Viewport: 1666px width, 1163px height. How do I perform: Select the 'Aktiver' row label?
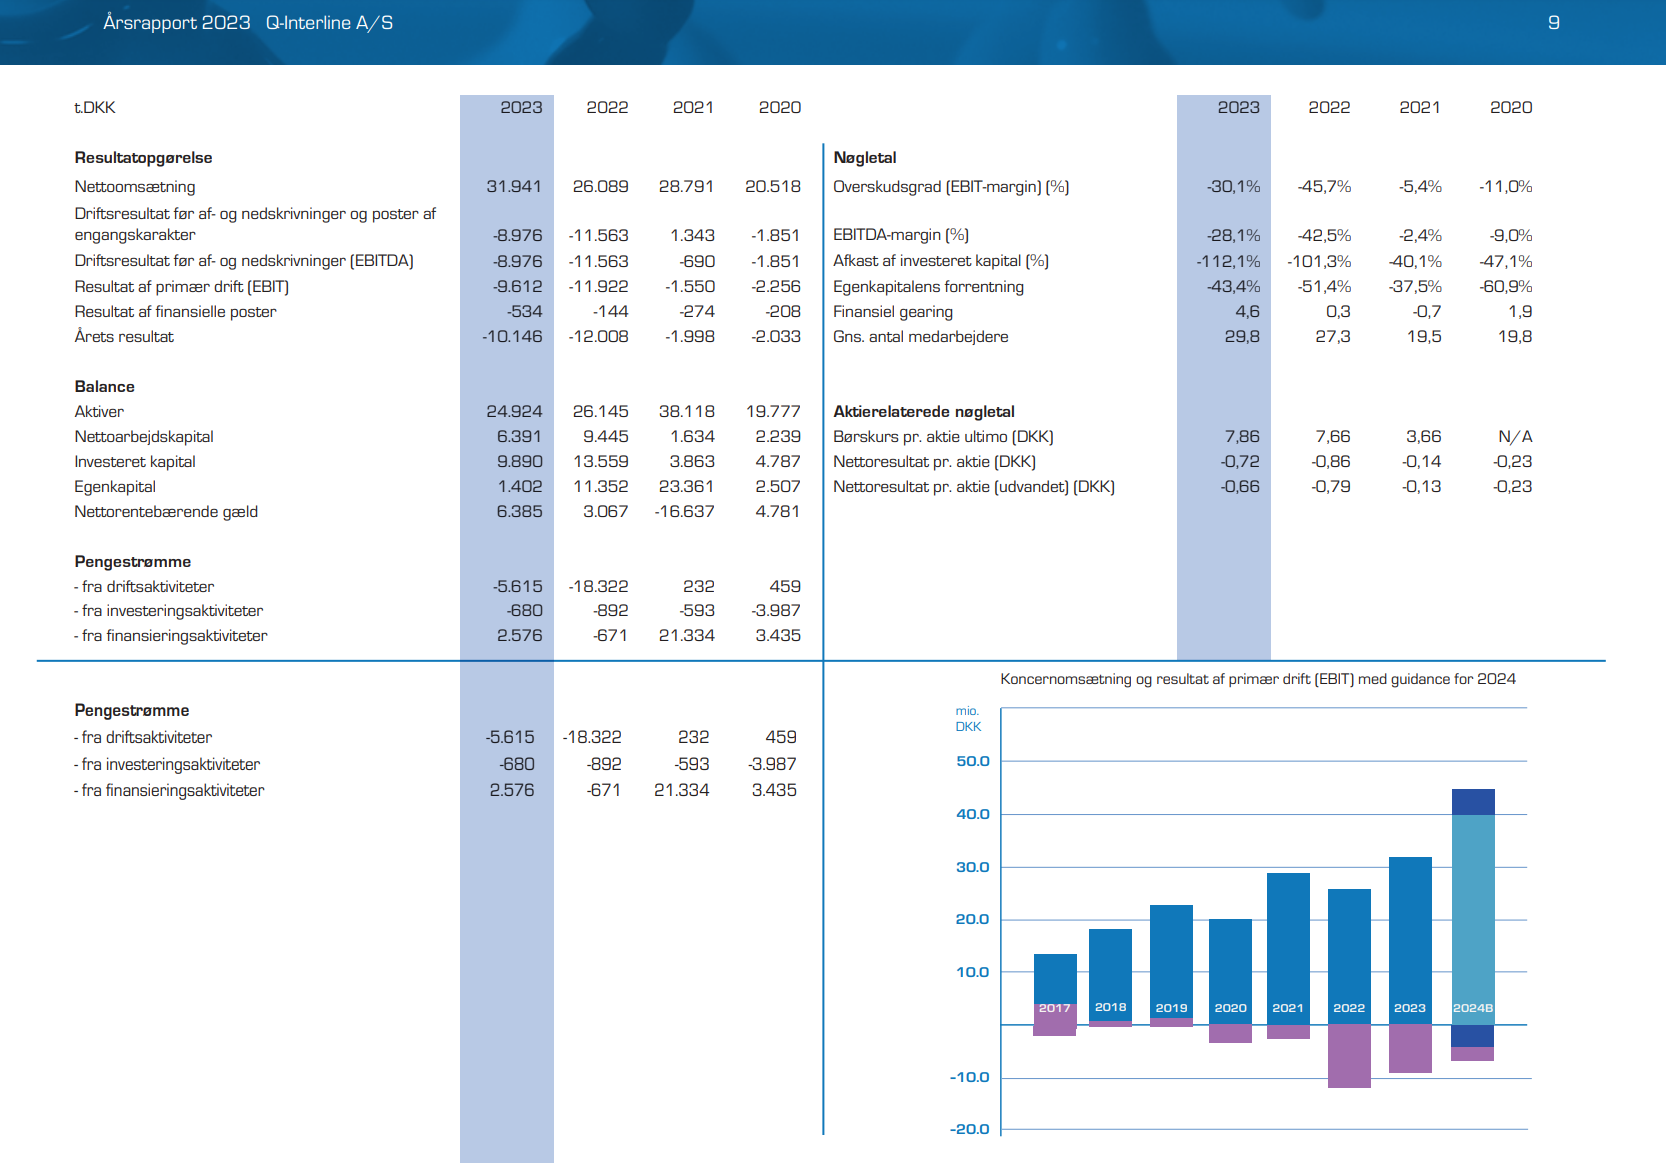[99, 411]
